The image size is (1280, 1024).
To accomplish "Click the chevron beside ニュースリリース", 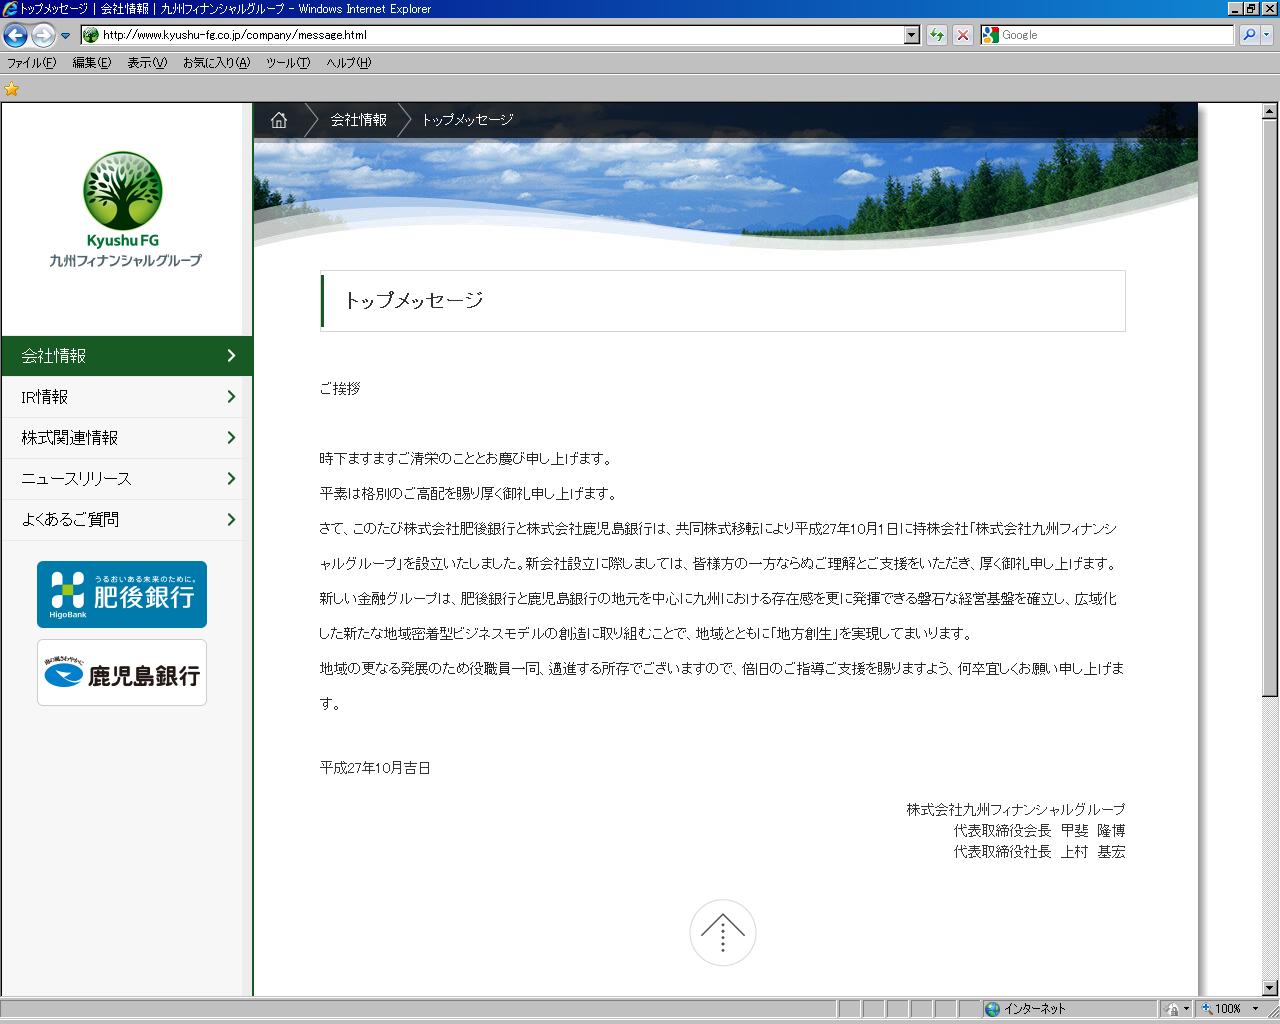I will tap(231, 479).
